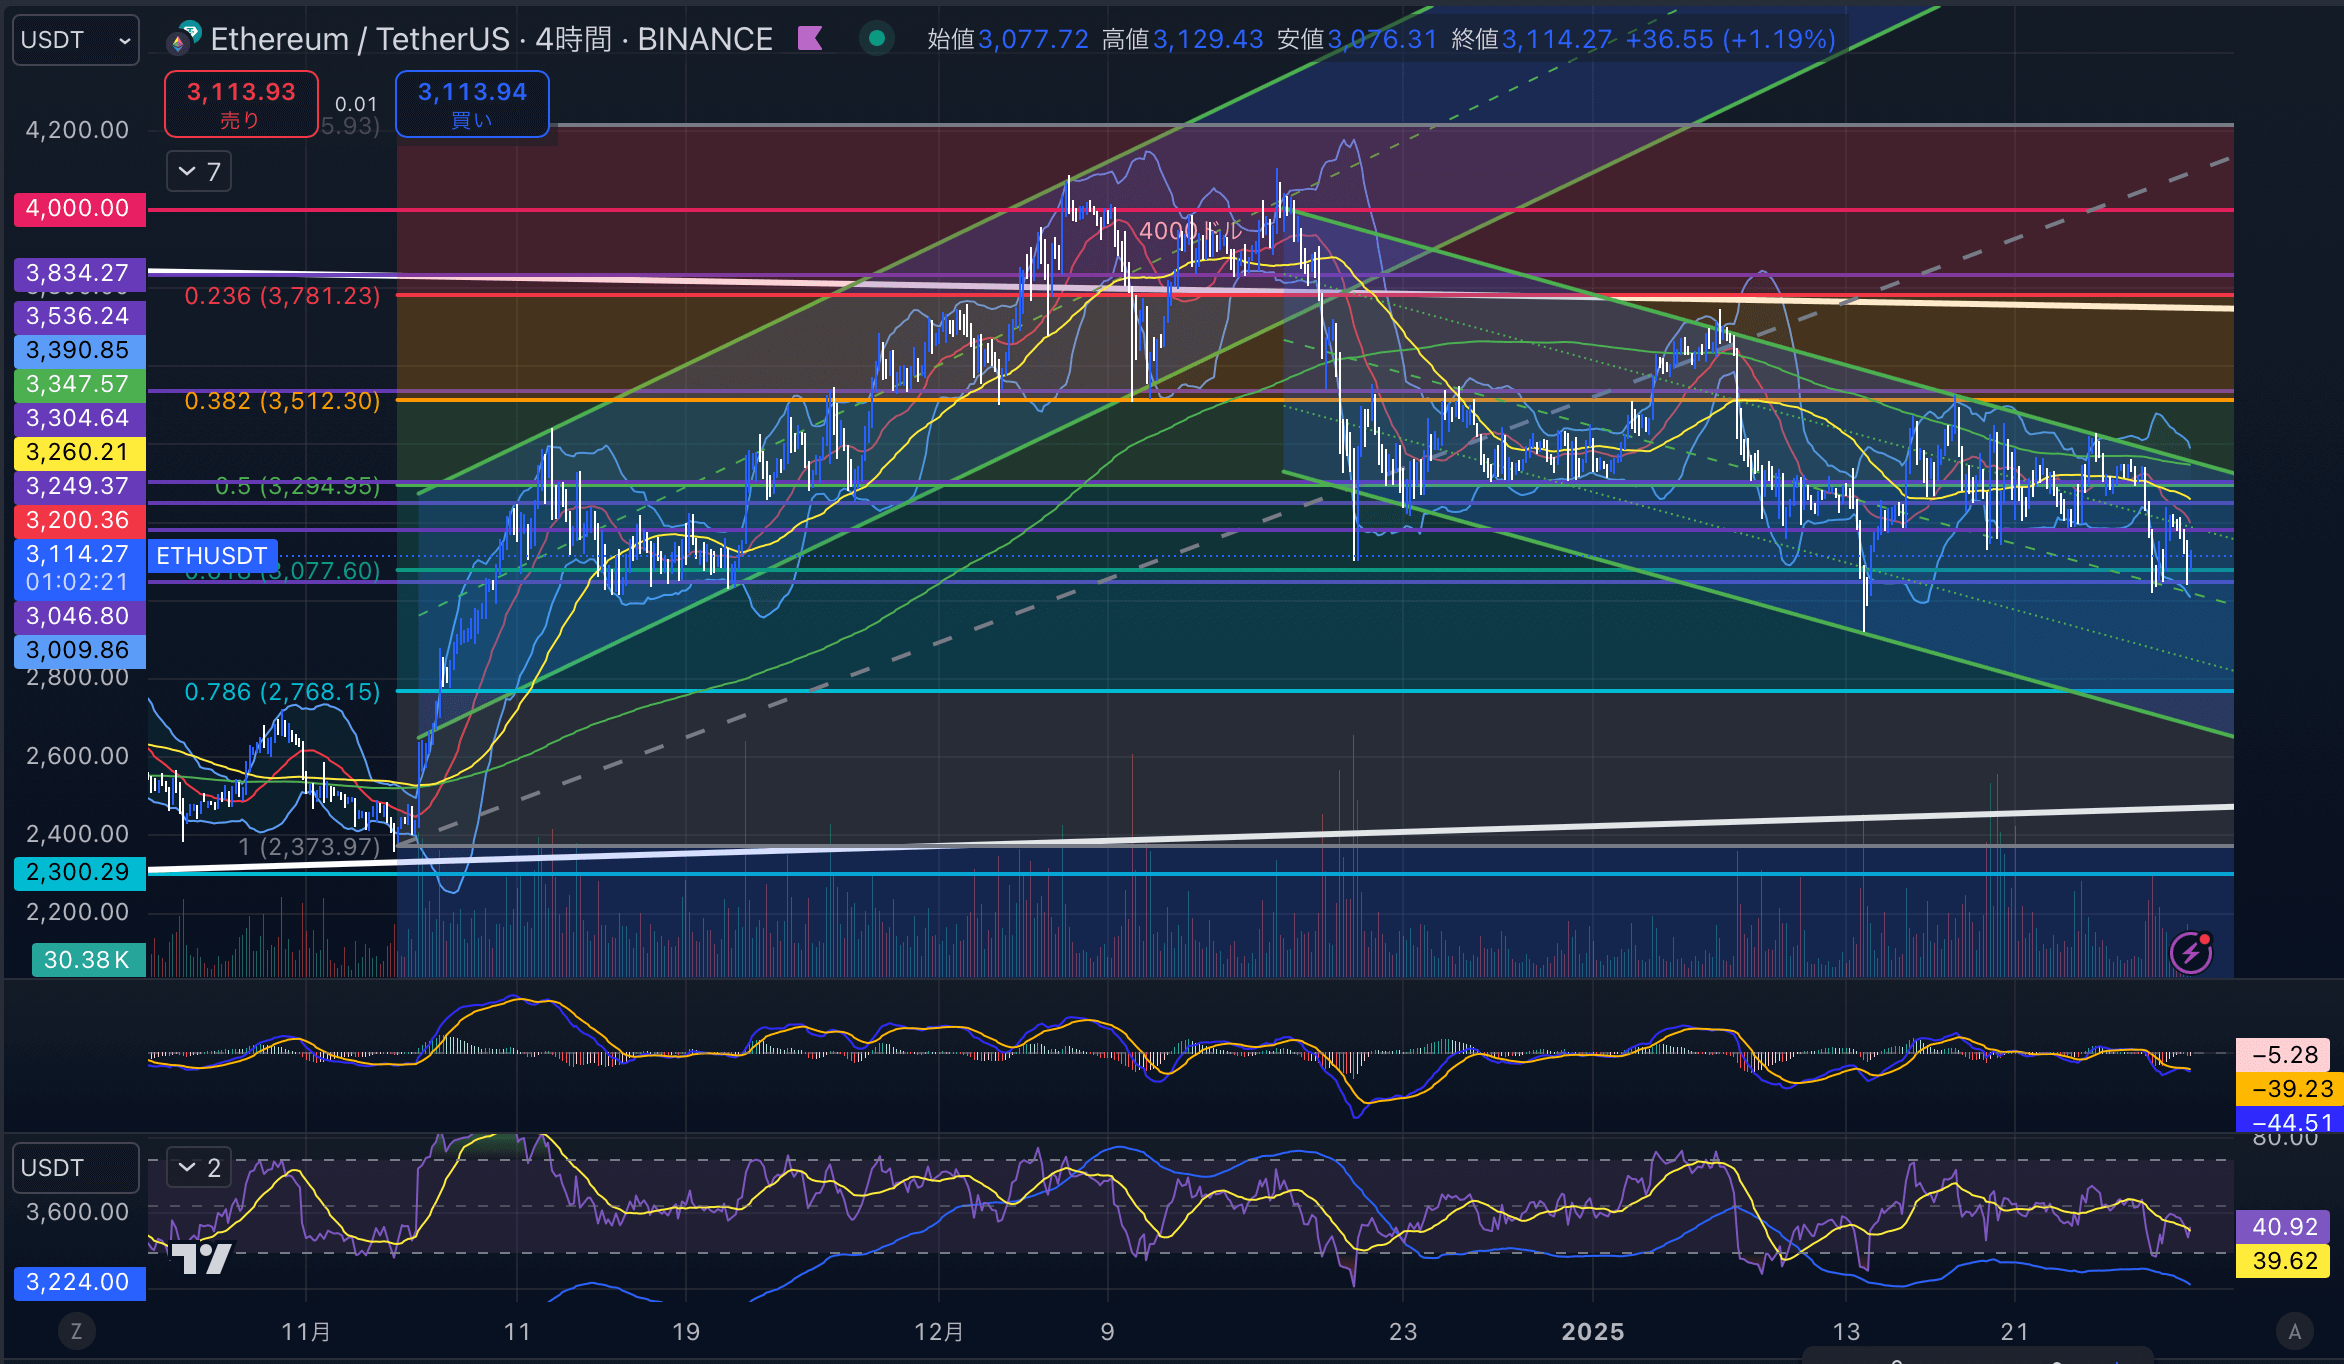Click the RSI 39.62 yellow value label
The width and height of the screenshot is (2344, 1364).
click(x=2284, y=1261)
